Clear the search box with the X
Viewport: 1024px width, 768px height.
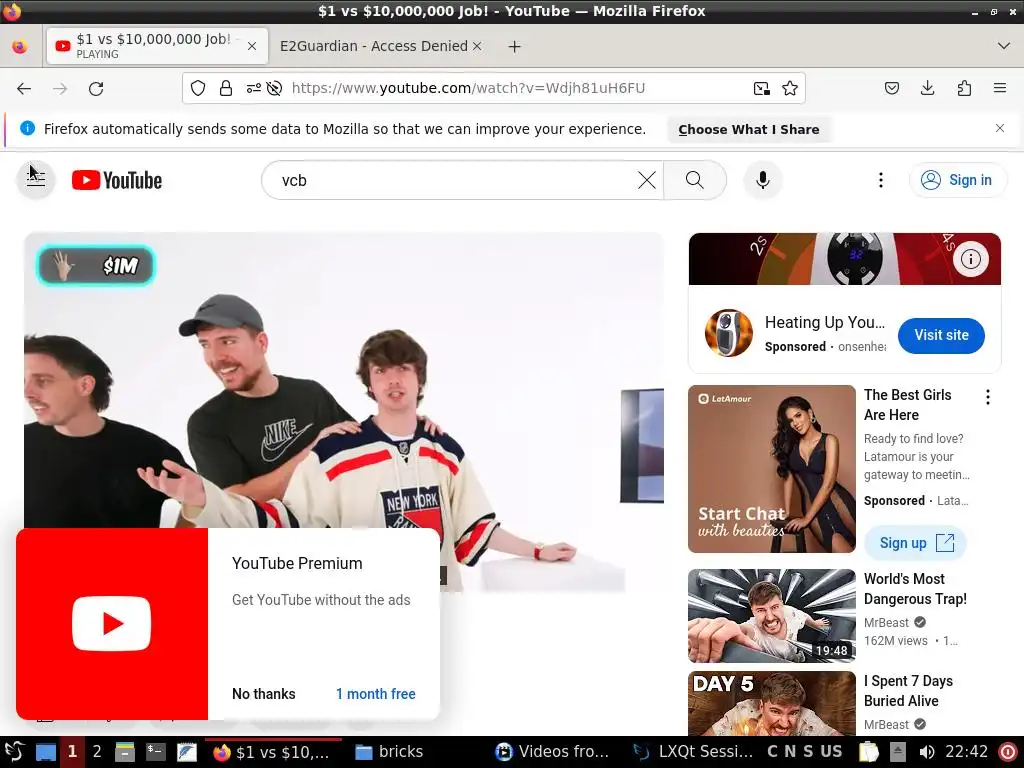647,180
